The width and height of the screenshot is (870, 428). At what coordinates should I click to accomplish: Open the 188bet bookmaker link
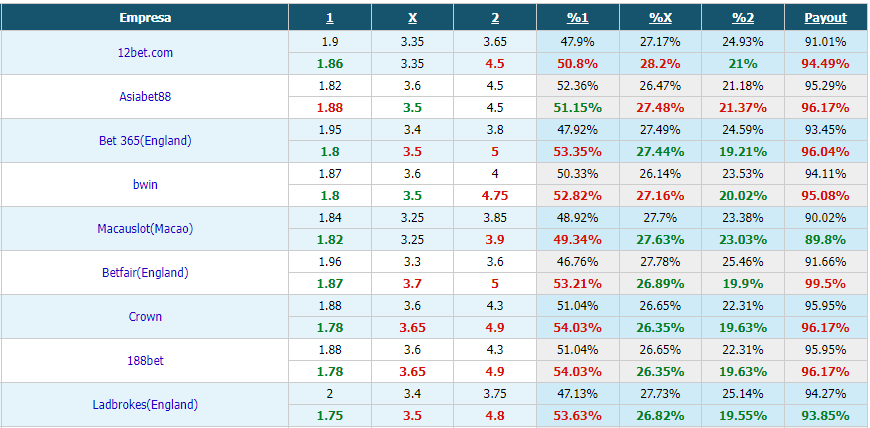(x=145, y=360)
